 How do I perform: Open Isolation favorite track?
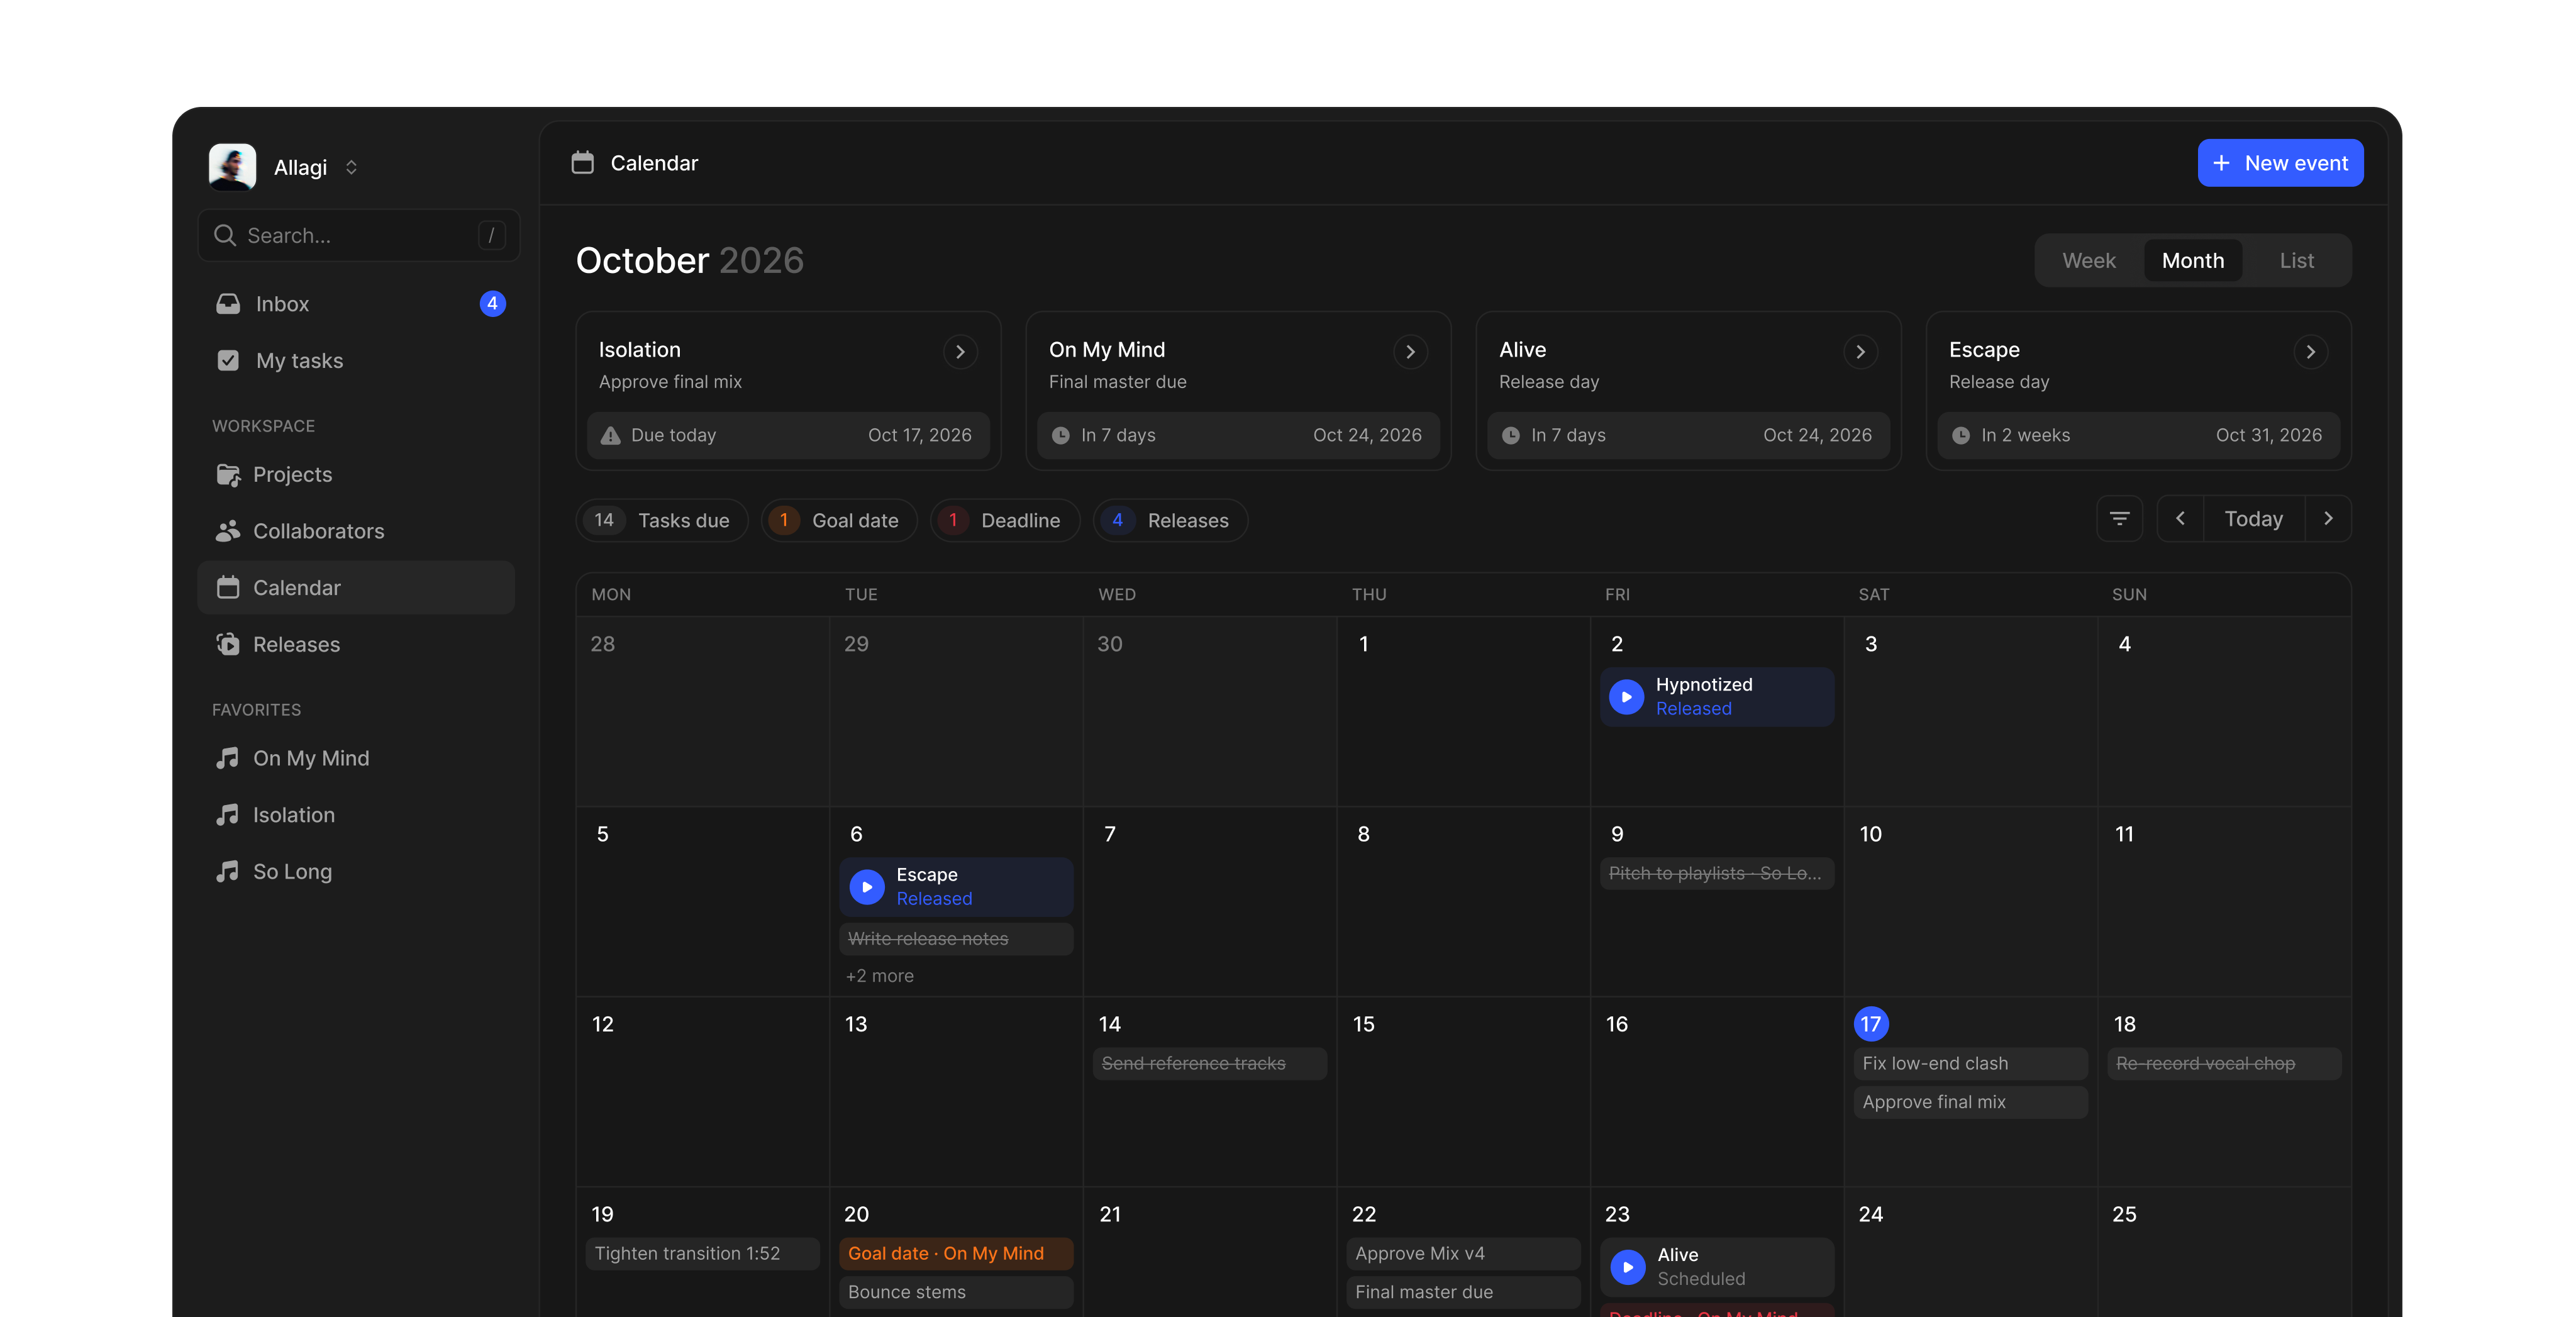tap(357, 815)
